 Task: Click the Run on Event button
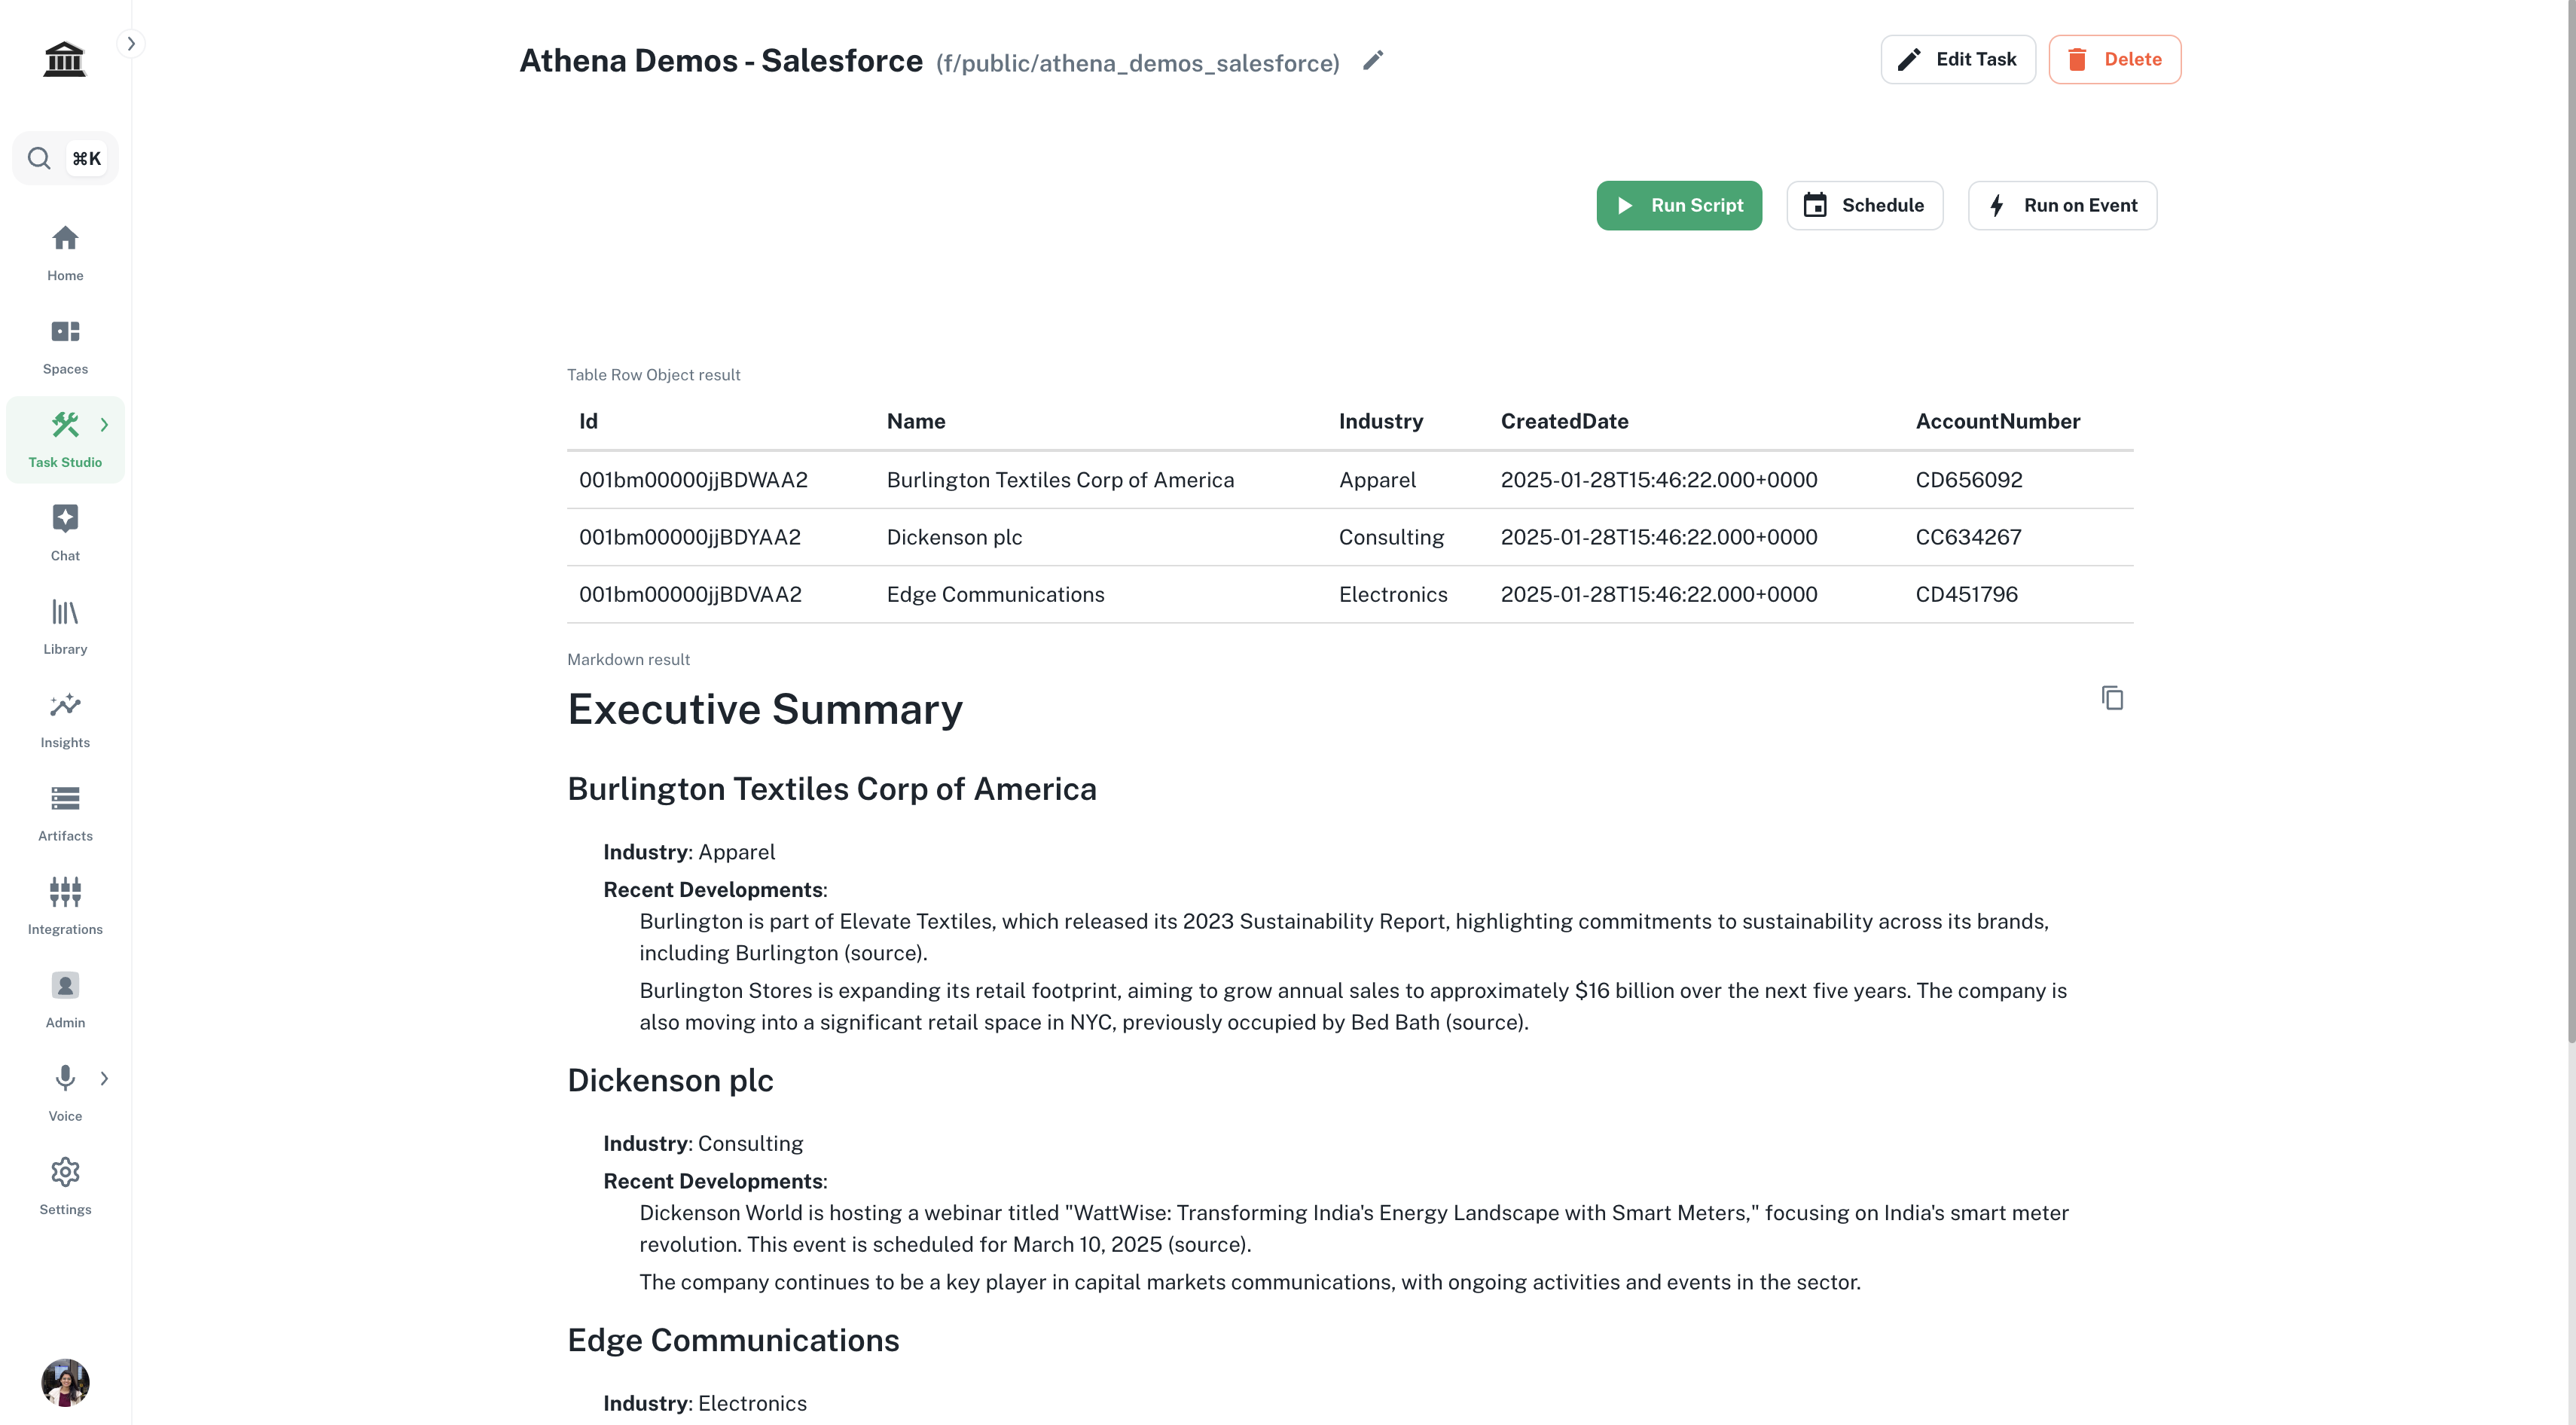coord(2062,205)
